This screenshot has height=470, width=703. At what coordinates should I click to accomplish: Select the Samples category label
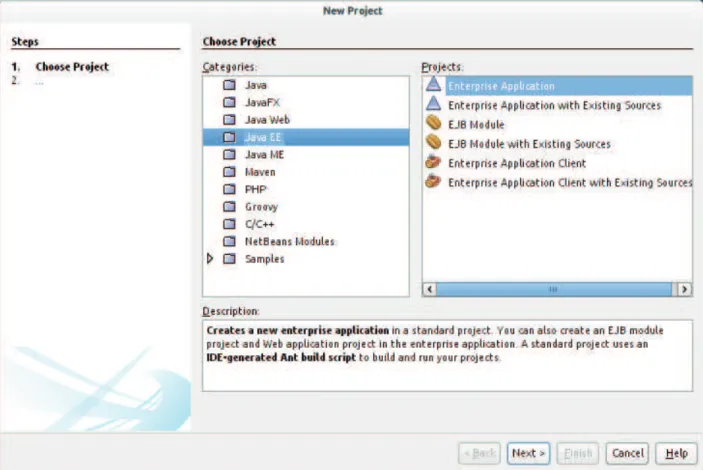[x=265, y=259]
